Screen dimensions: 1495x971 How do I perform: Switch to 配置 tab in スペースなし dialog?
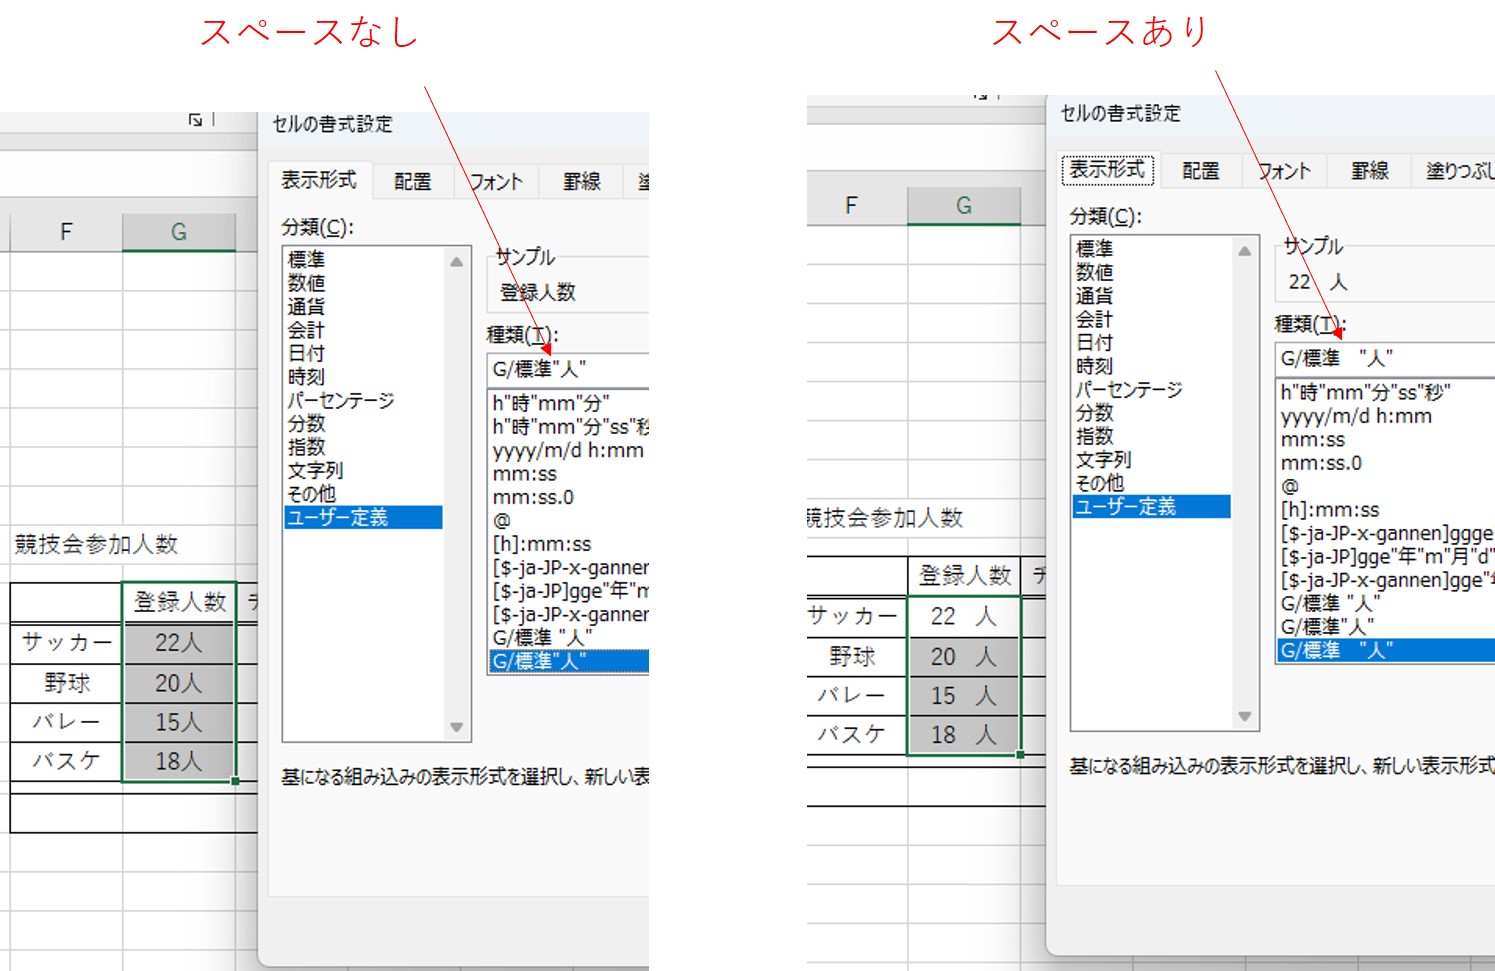tap(412, 181)
